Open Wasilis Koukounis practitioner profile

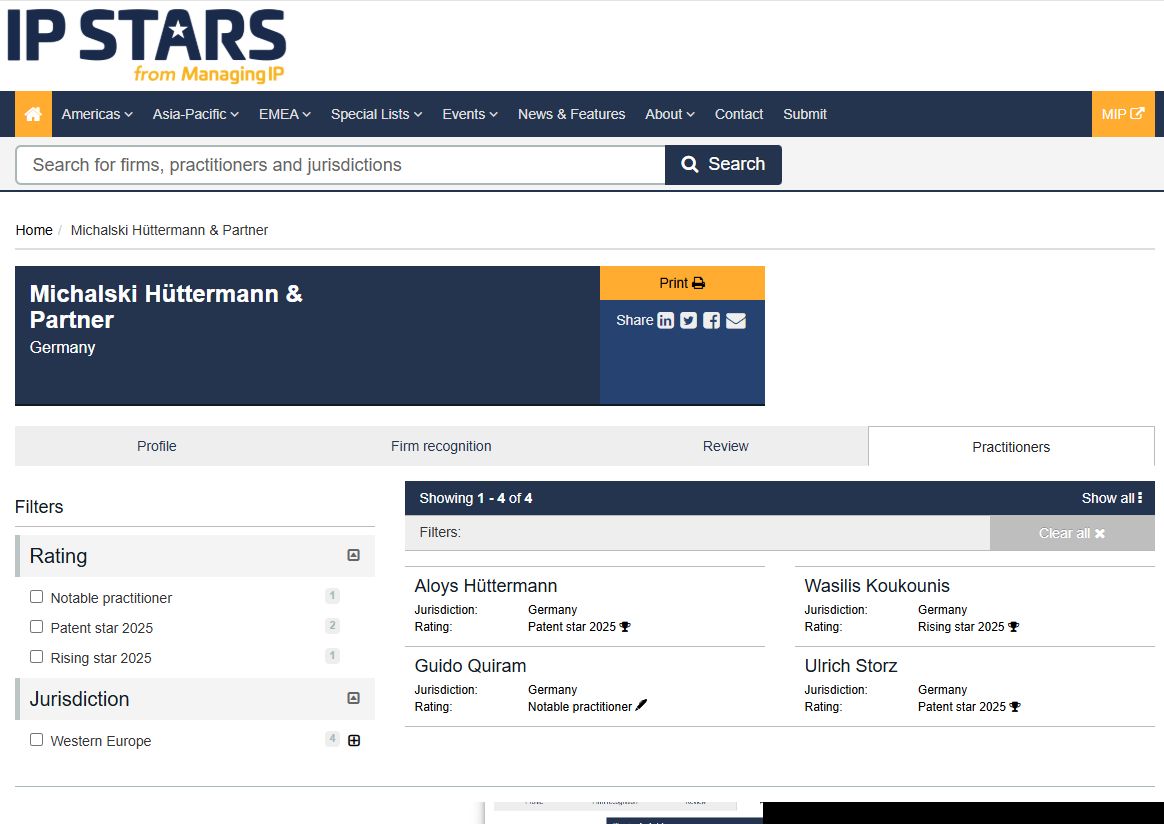[877, 586]
